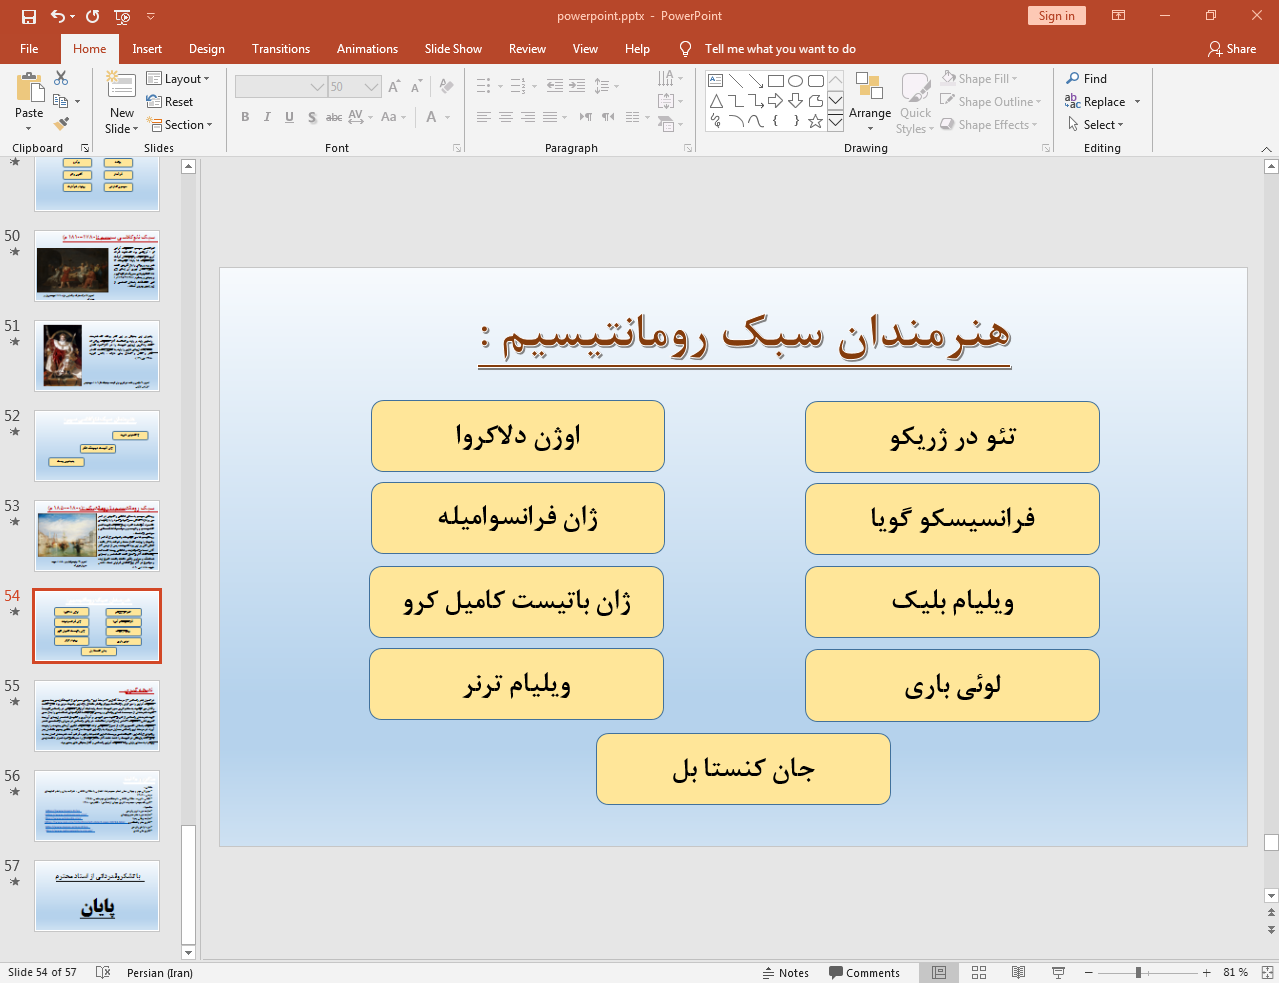Decrease font size with the small A icon
Image resolution: width=1279 pixels, height=983 pixels.
pyautogui.click(x=416, y=87)
